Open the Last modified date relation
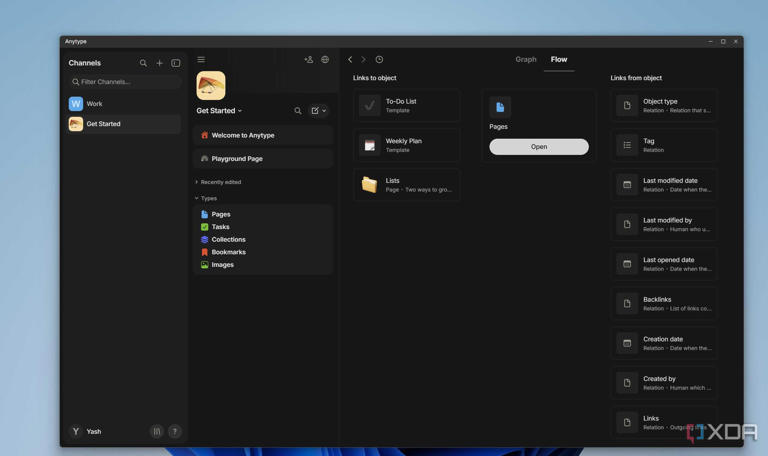The width and height of the screenshot is (768, 456). coord(664,185)
